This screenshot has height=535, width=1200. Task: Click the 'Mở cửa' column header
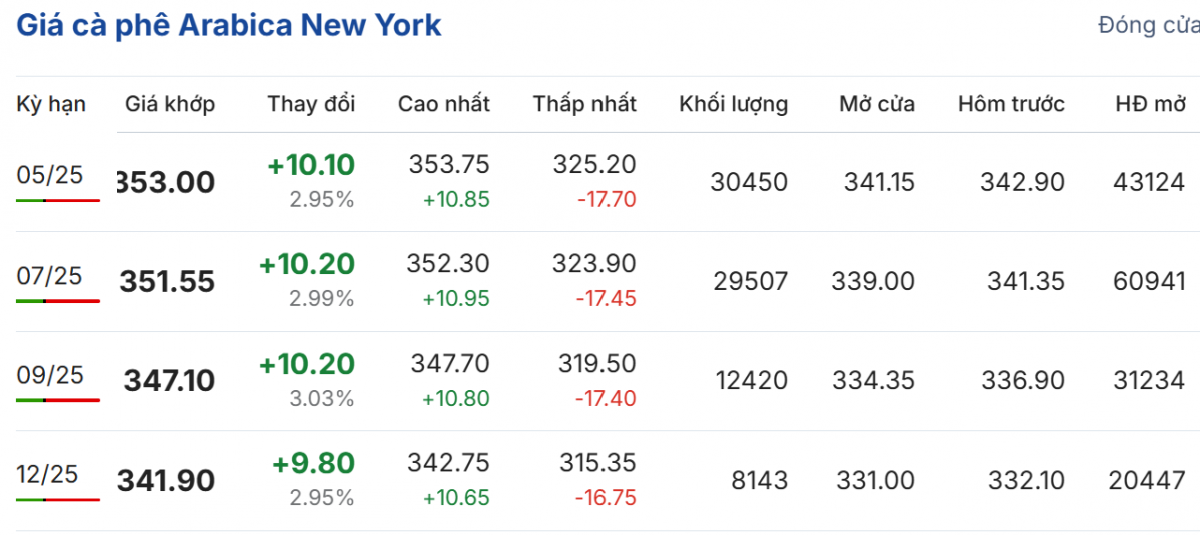click(877, 104)
